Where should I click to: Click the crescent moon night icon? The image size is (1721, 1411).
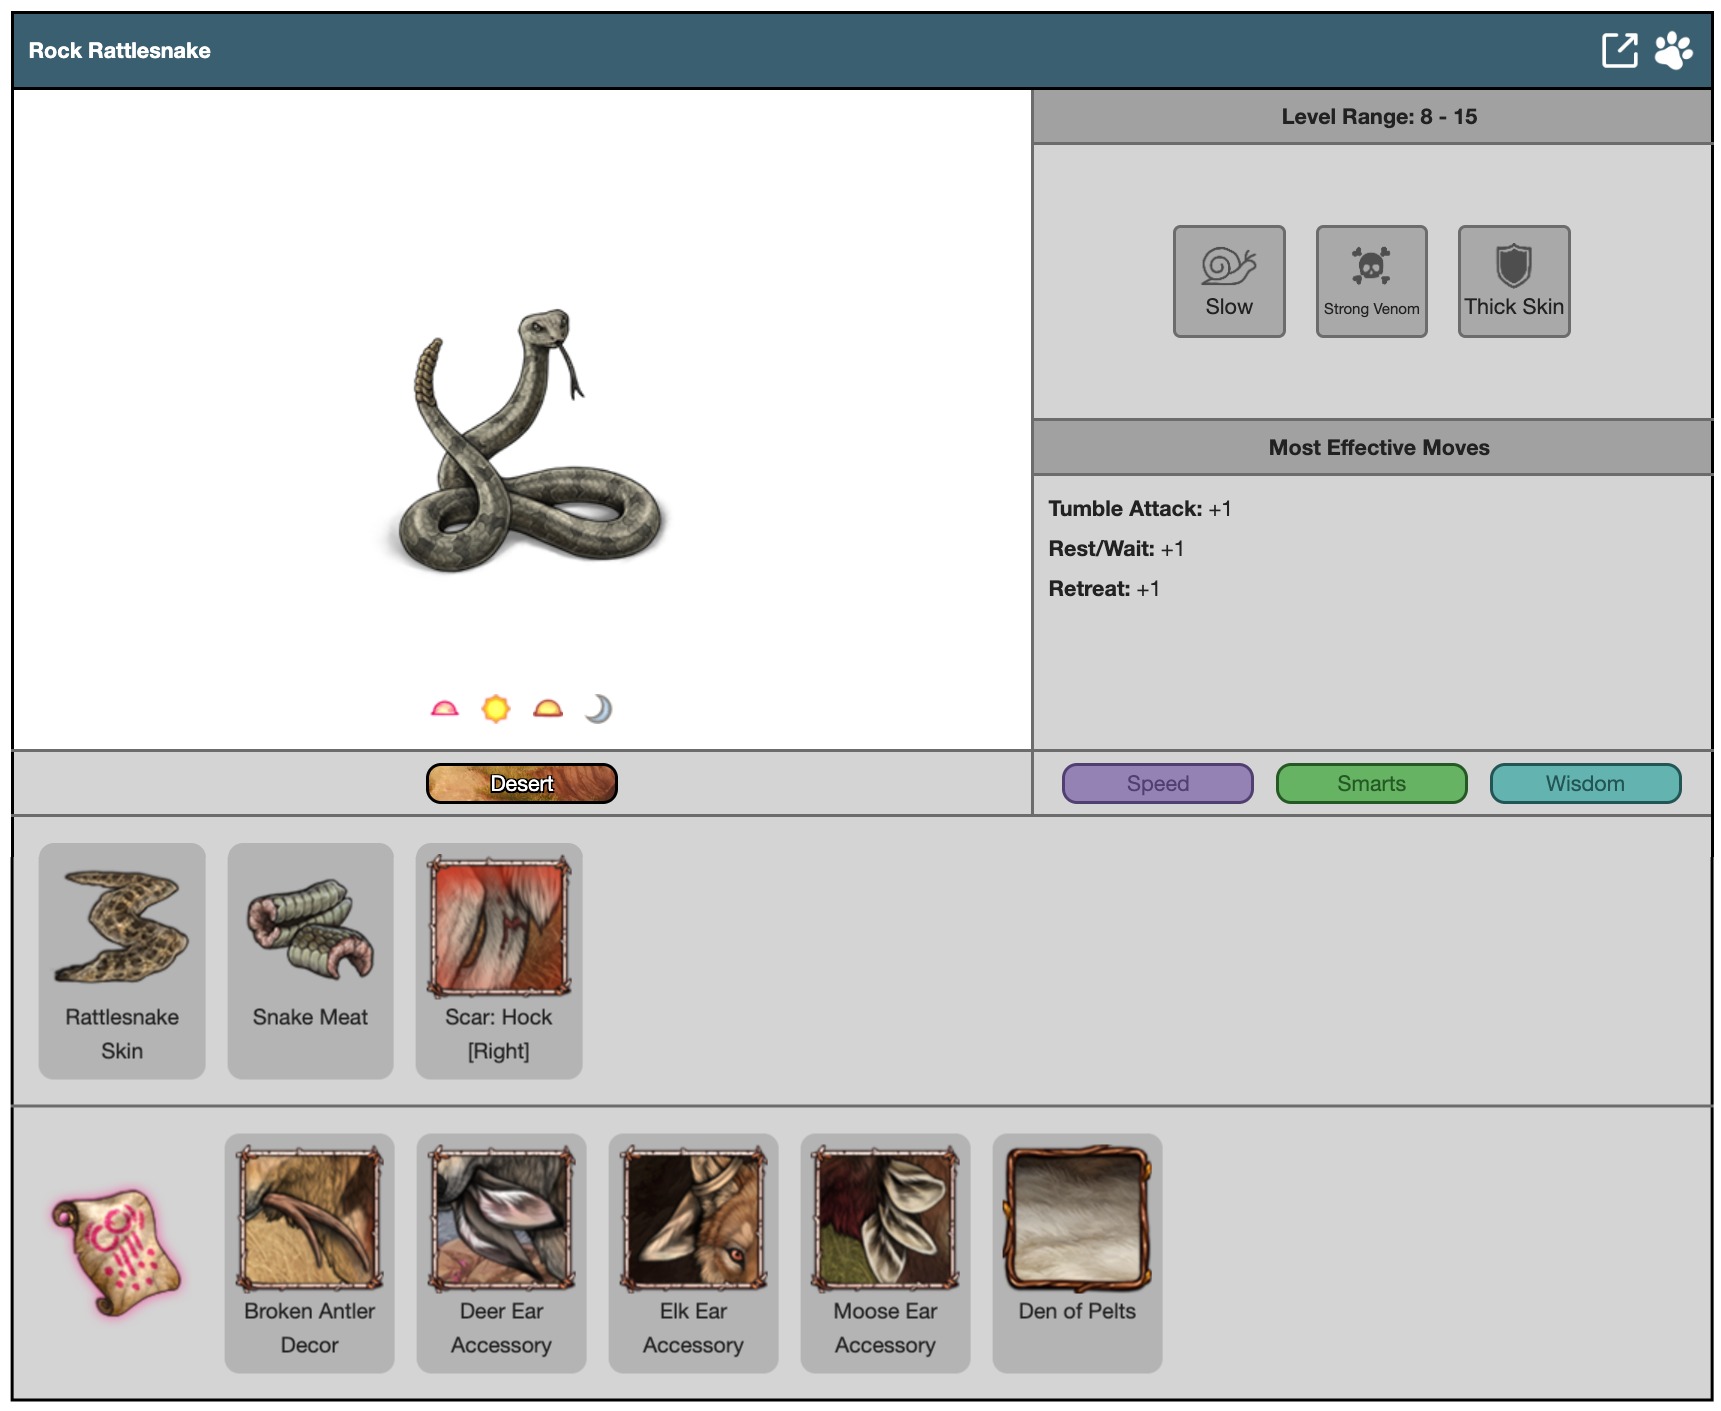tap(598, 709)
